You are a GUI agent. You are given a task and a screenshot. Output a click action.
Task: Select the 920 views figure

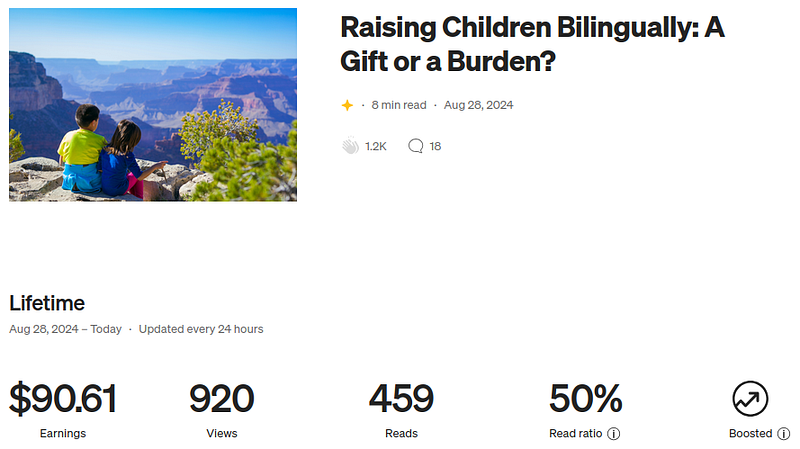pos(221,399)
